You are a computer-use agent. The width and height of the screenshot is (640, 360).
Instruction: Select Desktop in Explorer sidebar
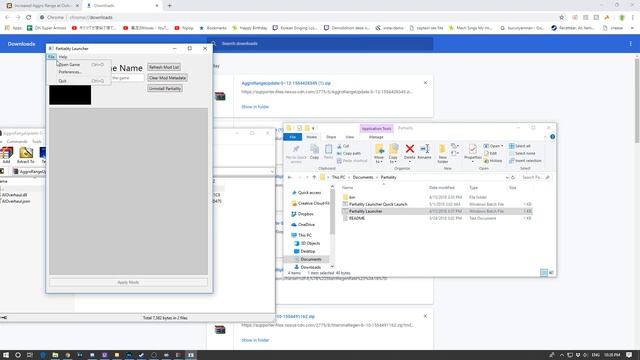pos(304,251)
